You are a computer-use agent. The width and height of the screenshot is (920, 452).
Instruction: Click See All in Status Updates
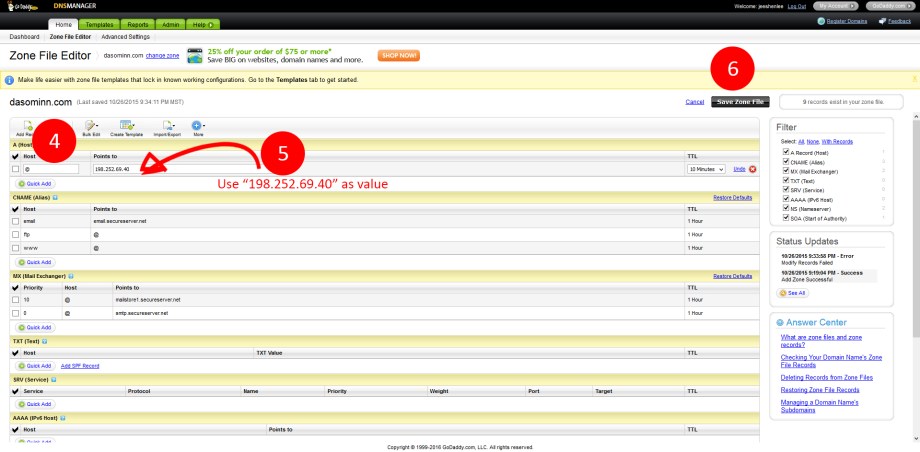(x=793, y=292)
